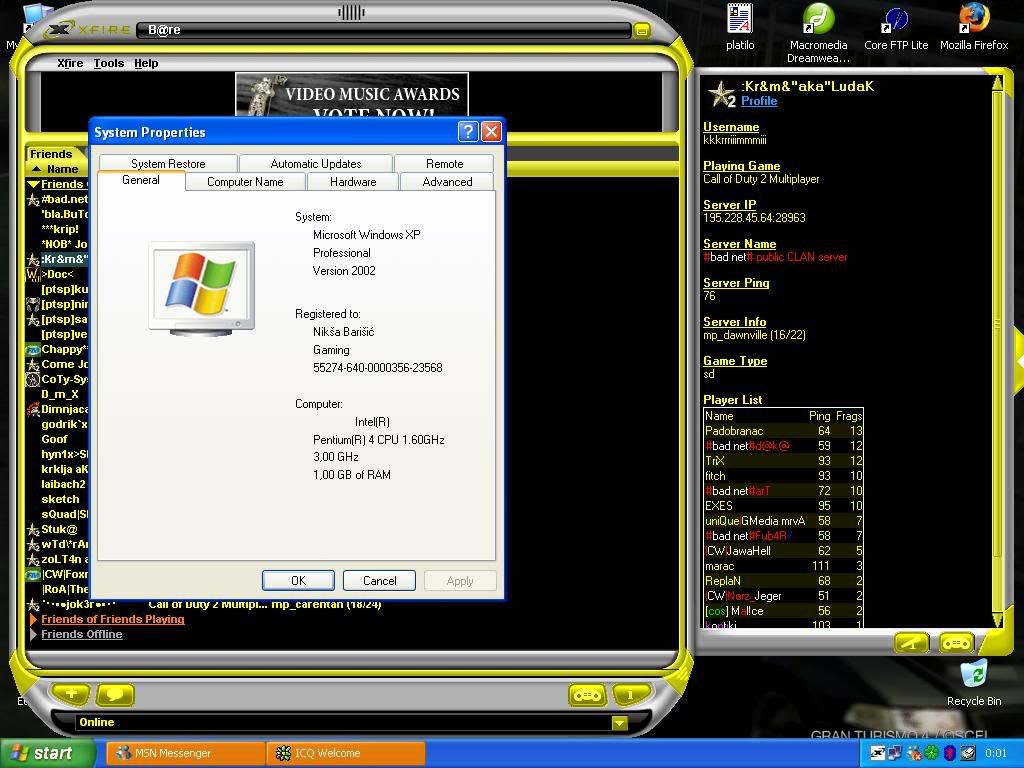Click the Bluetooth tray icon
This screenshot has width=1024, height=768.
(x=950, y=754)
